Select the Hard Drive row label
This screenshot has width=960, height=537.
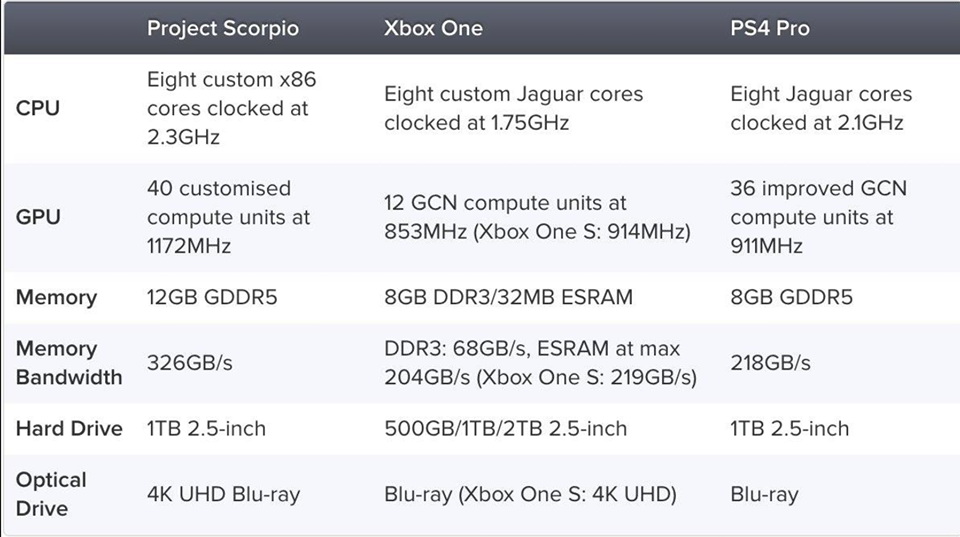[69, 428]
